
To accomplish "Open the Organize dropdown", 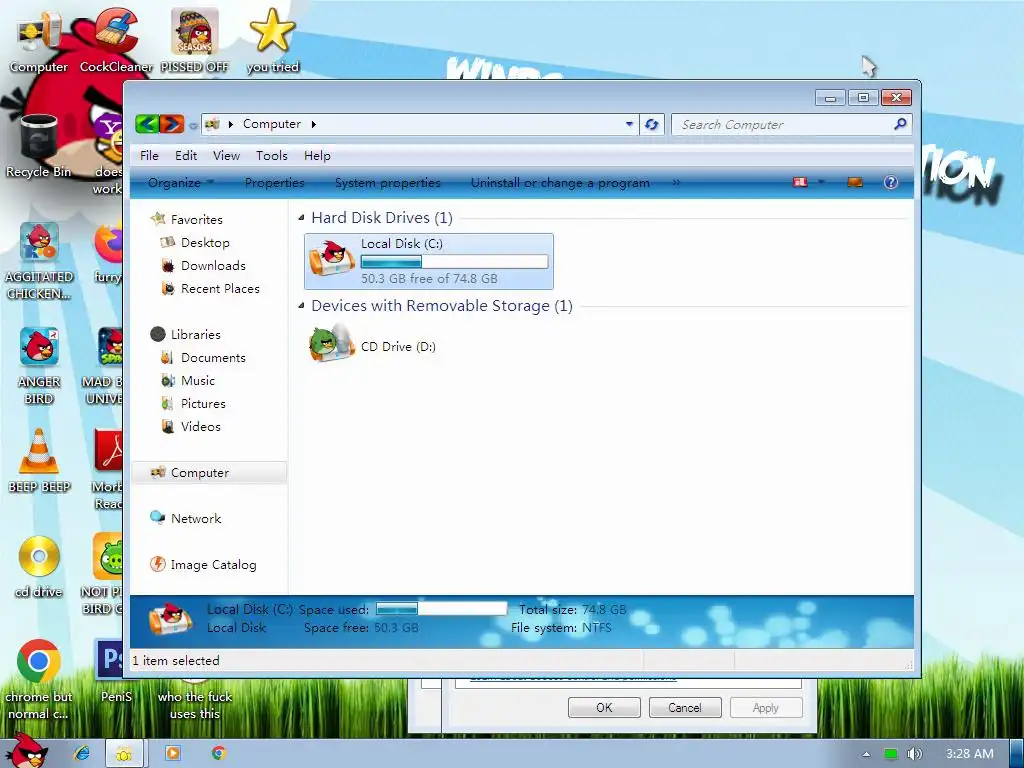I will coord(180,183).
